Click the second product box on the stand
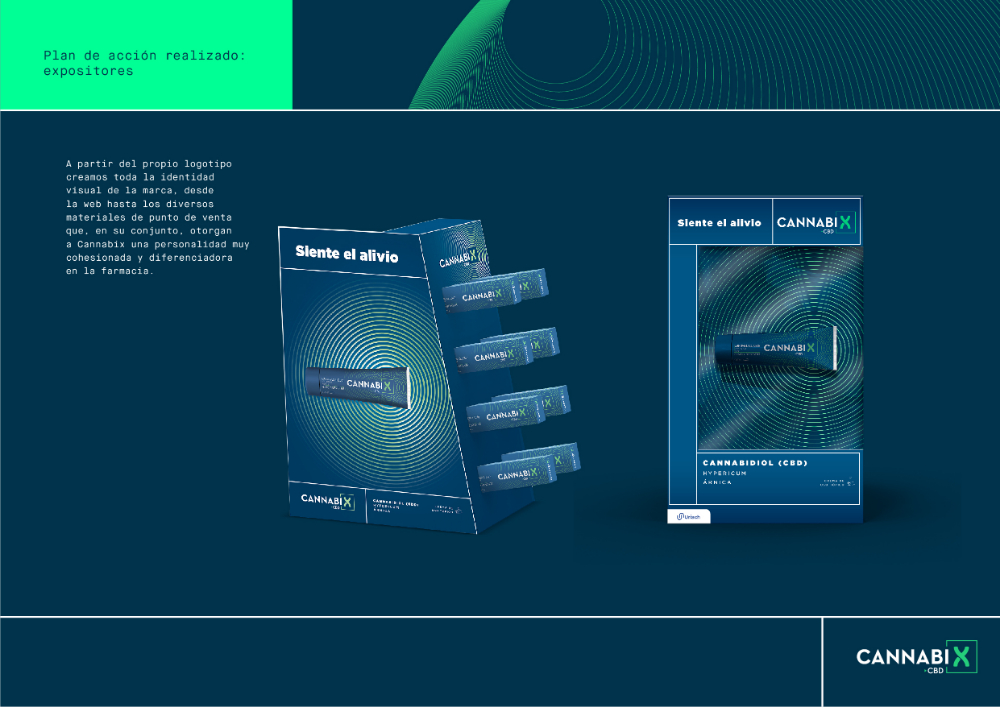 click(x=507, y=349)
